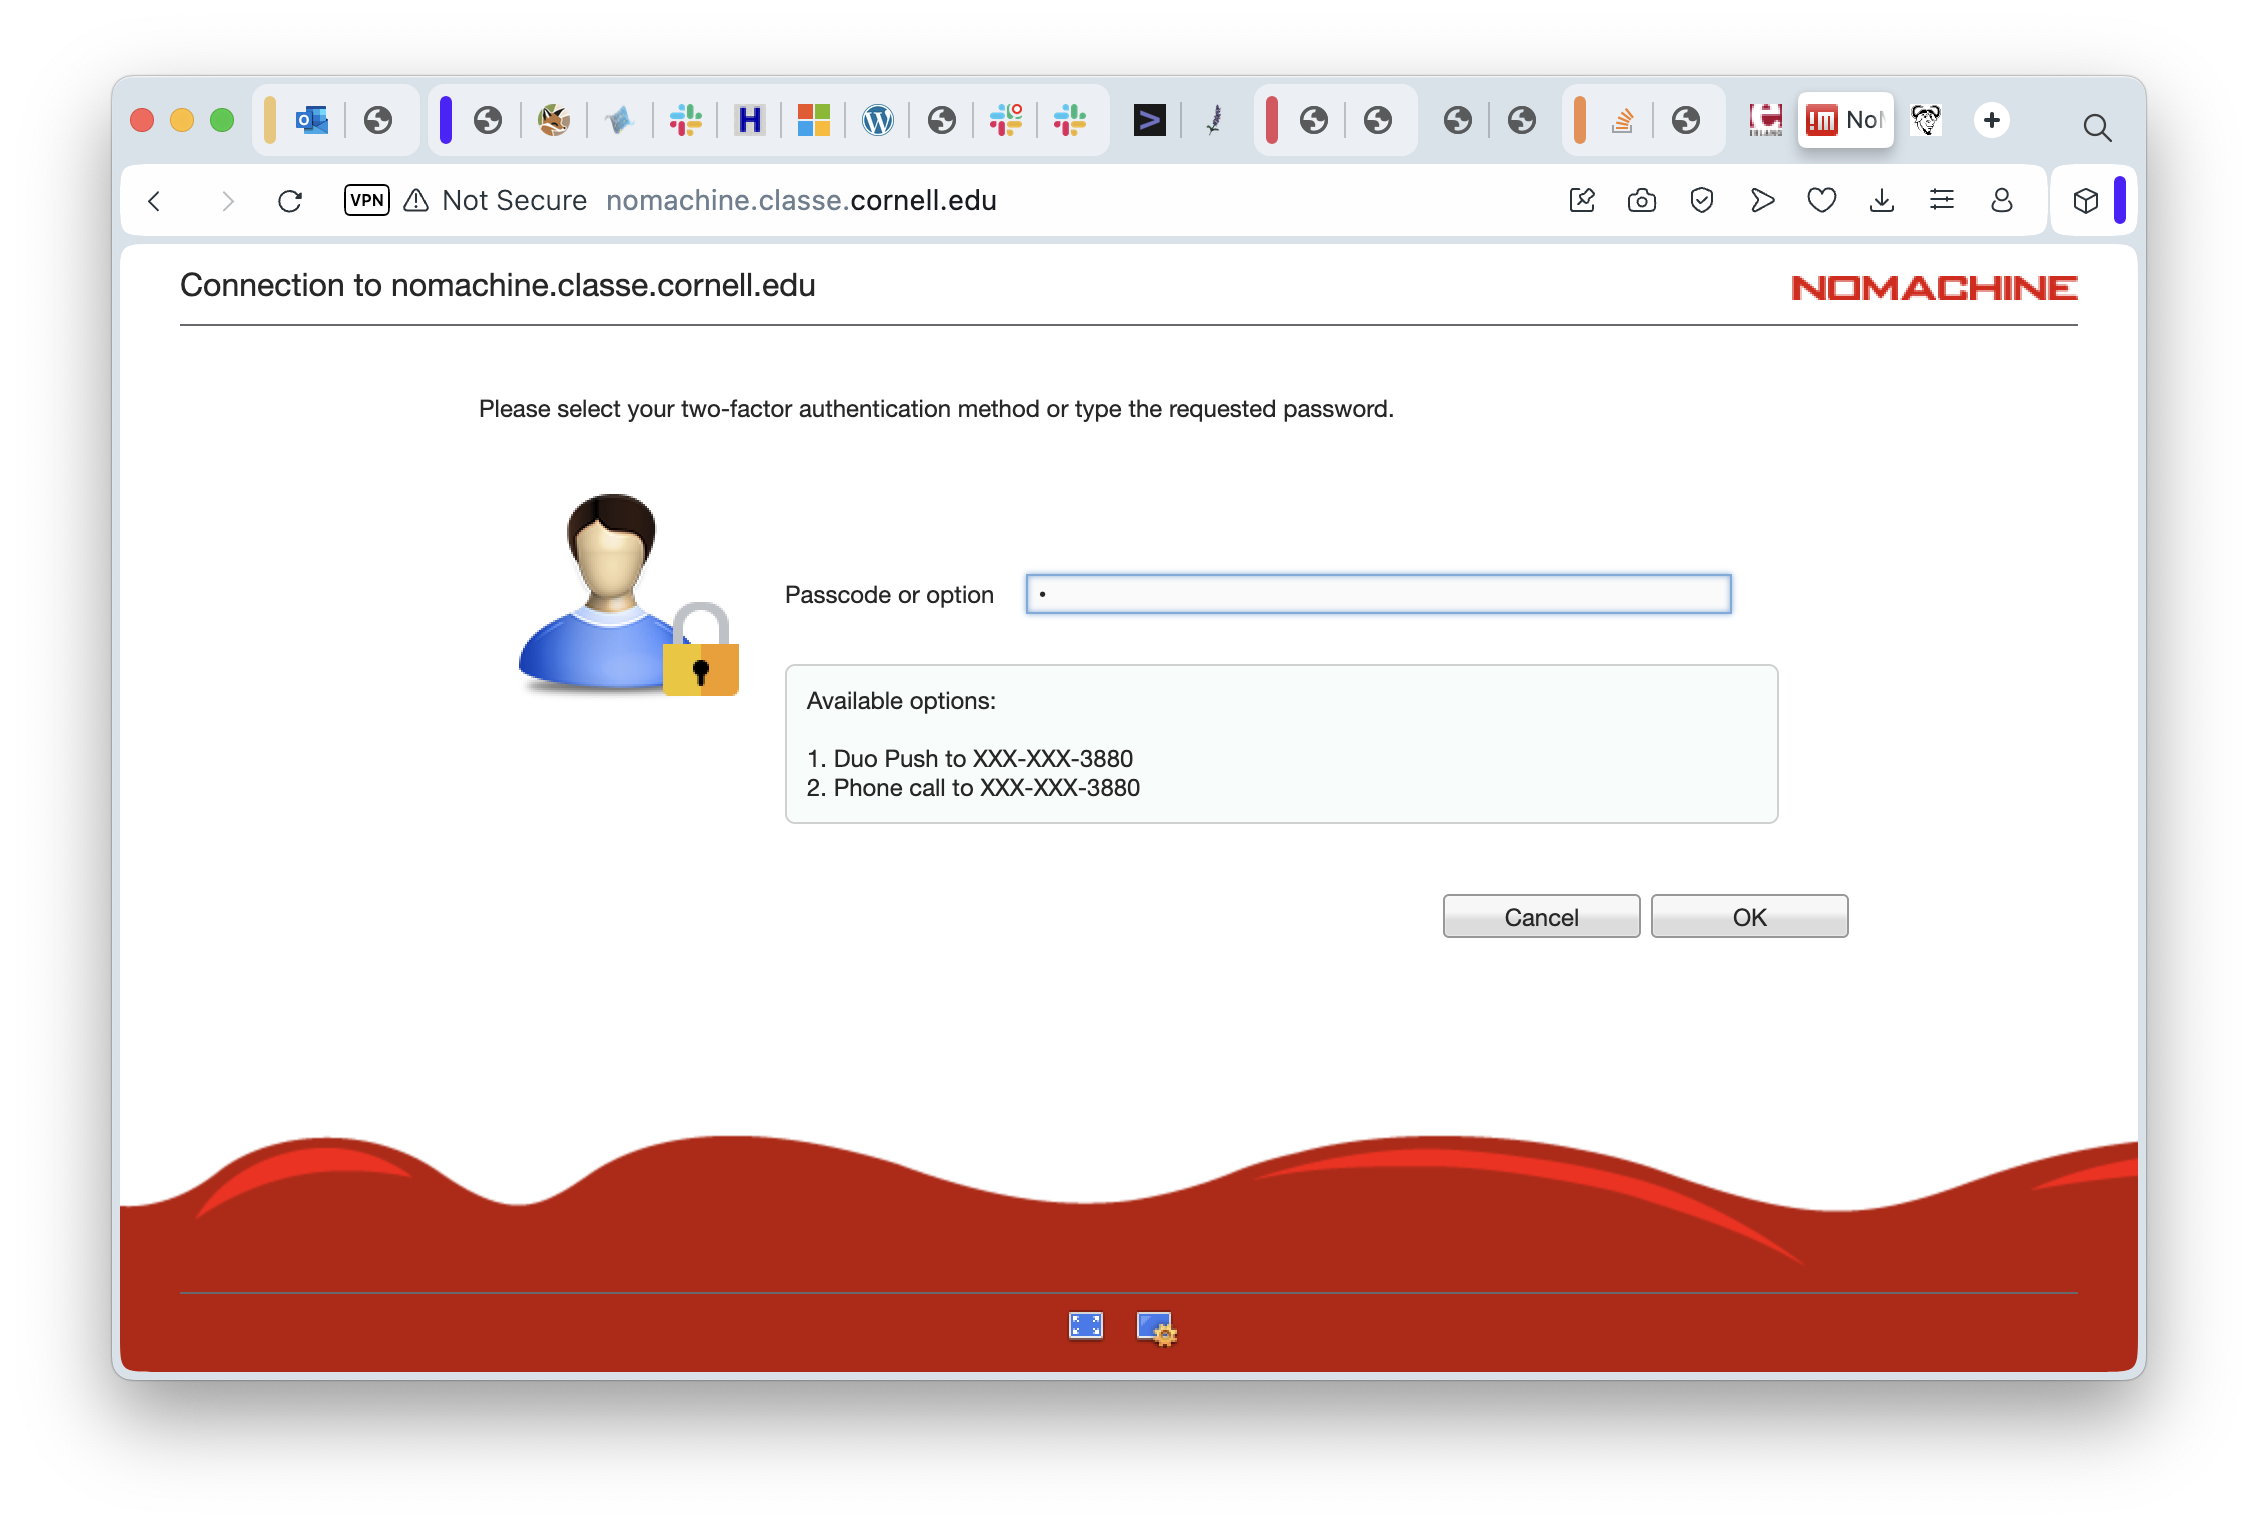2258x1528 pixels.
Task: Switch to the WordPress tab
Action: pyautogui.click(x=877, y=121)
